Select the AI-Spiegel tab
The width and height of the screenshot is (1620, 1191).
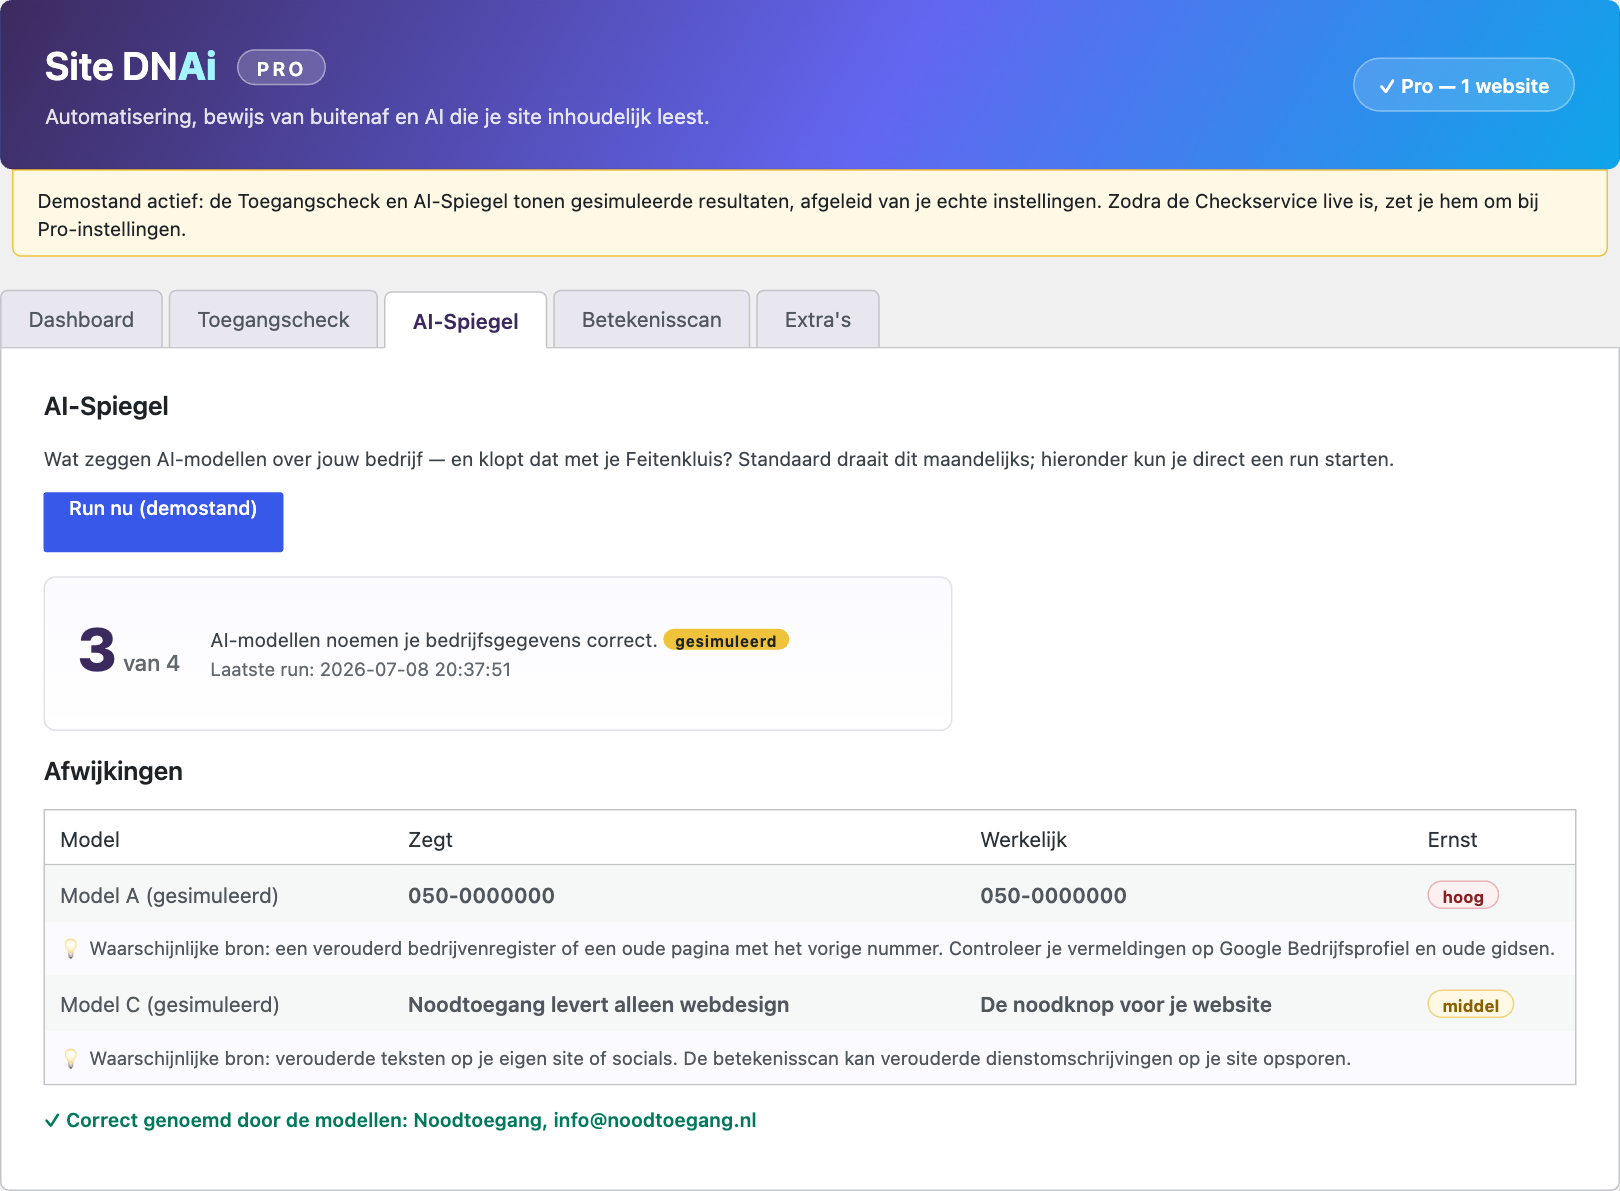[465, 321]
